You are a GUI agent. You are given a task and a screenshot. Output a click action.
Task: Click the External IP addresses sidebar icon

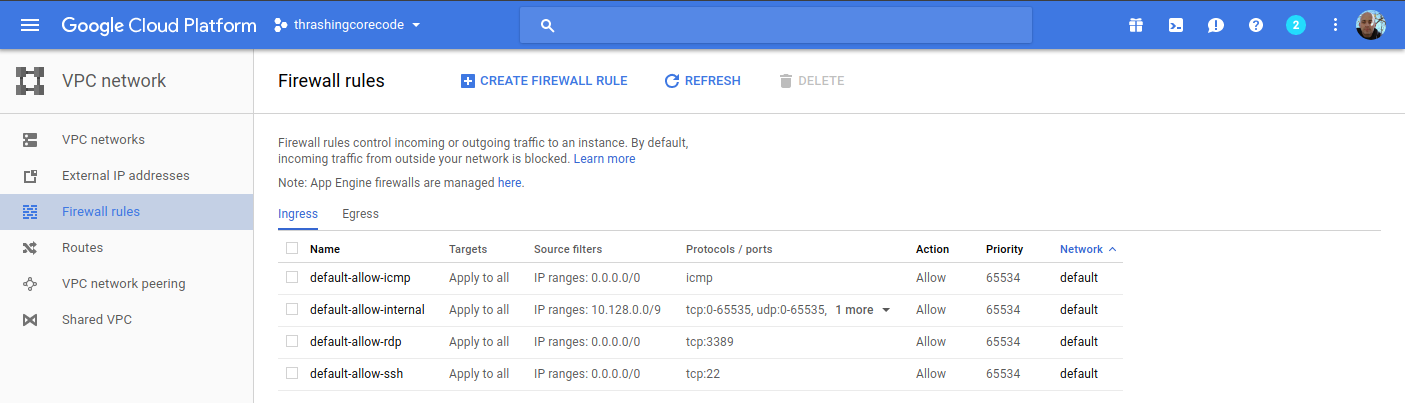(30, 176)
